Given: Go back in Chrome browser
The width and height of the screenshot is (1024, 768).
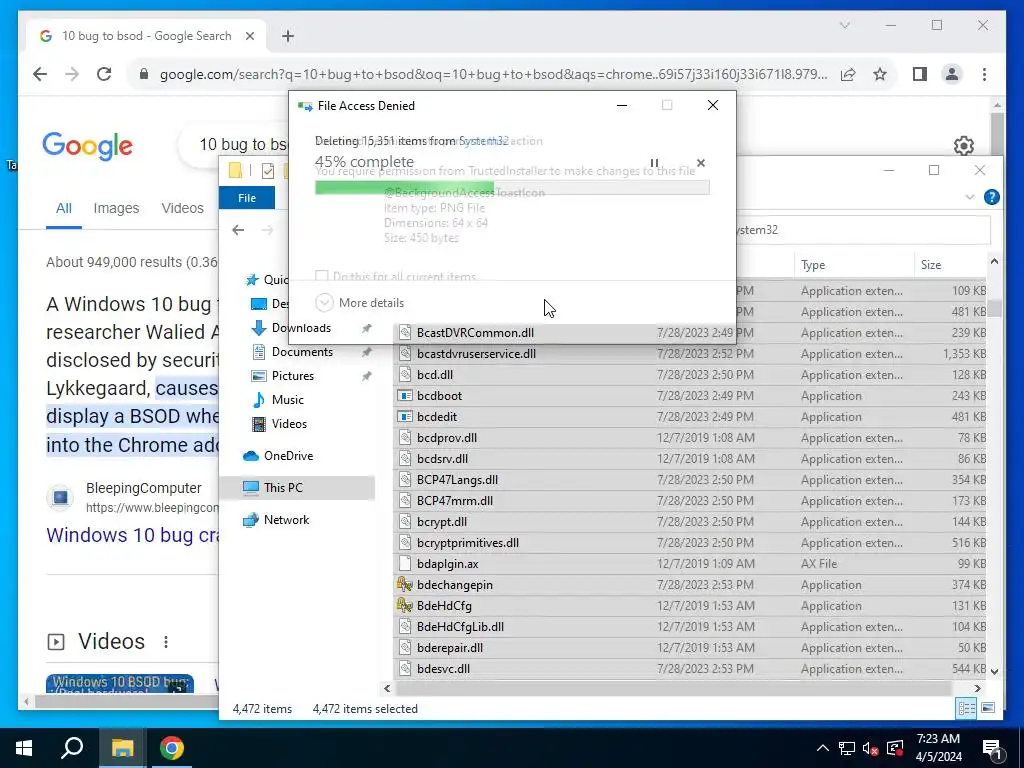Looking at the screenshot, I should (40, 74).
